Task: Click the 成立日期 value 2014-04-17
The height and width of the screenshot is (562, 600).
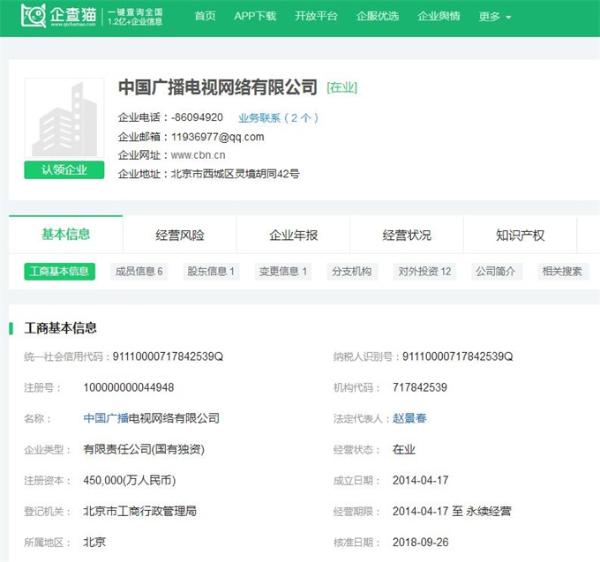Action: click(x=420, y=480)
